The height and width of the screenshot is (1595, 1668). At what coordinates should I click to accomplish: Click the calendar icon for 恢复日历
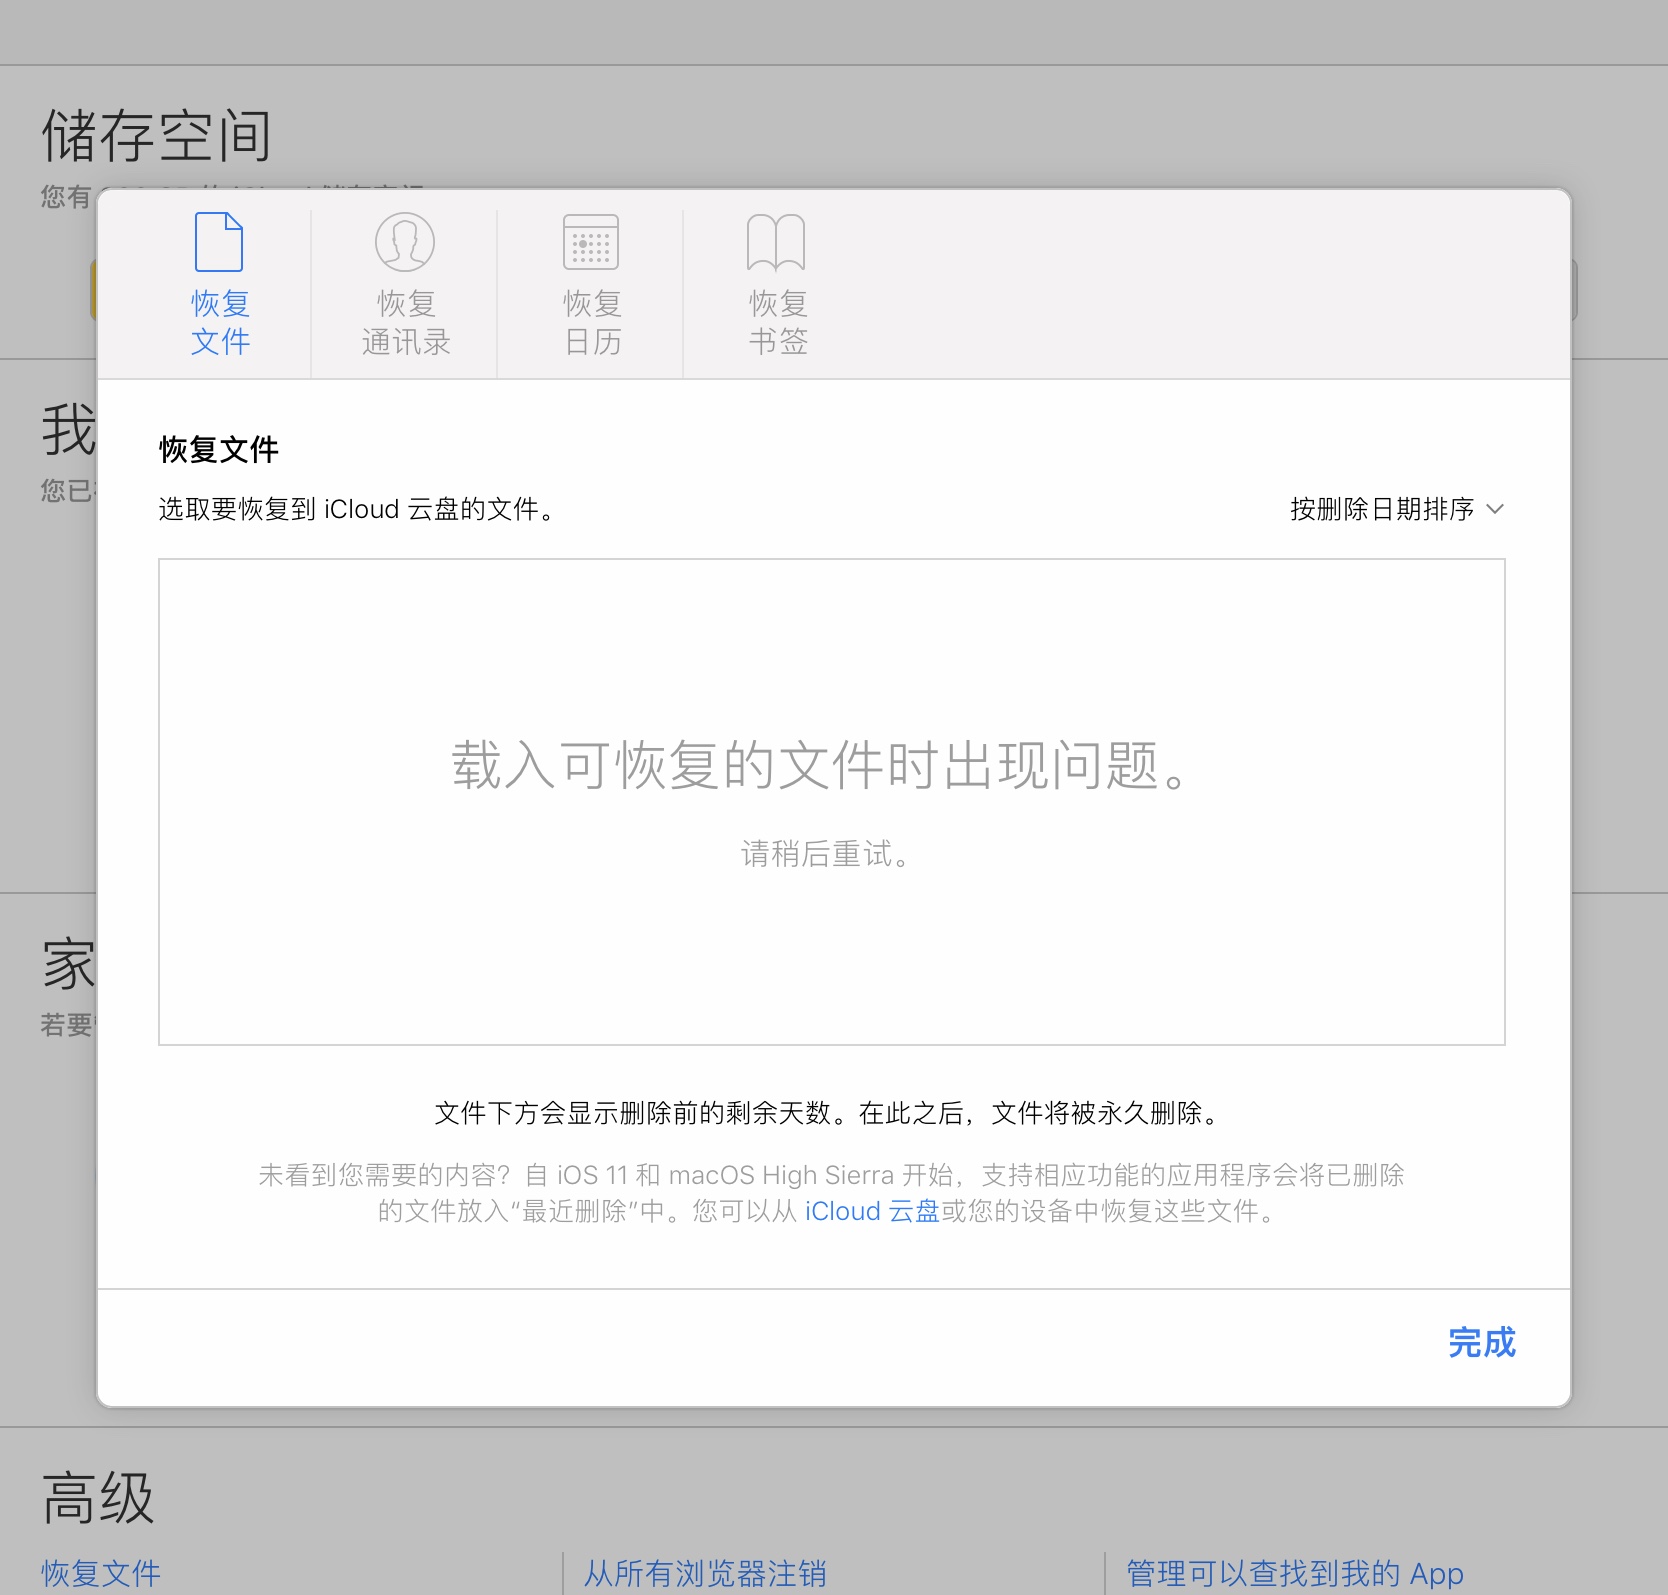coord(591,242)
